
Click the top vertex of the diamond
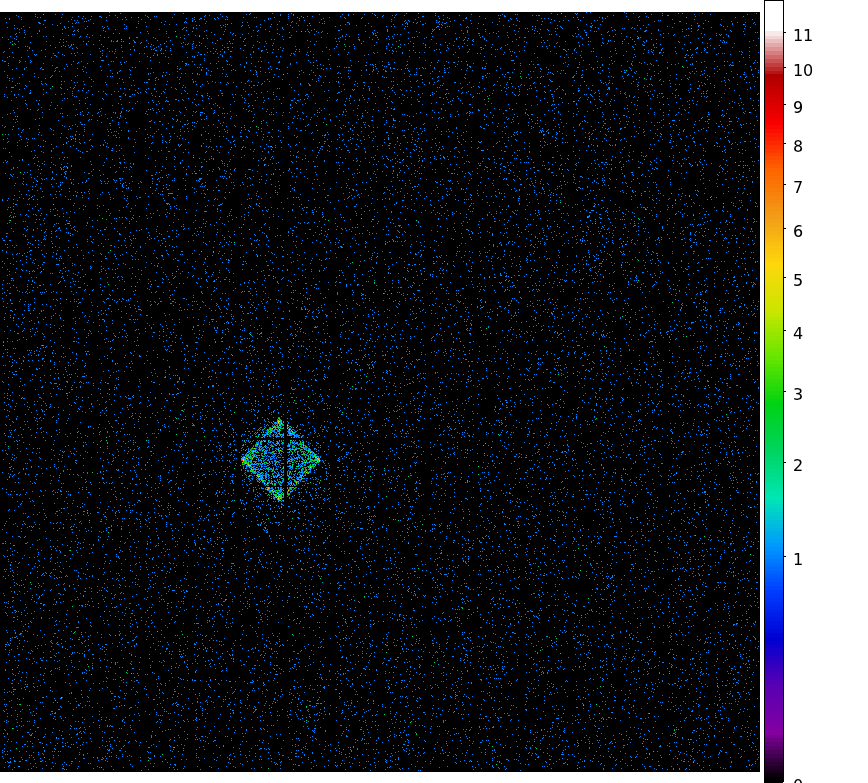[280, 421]
